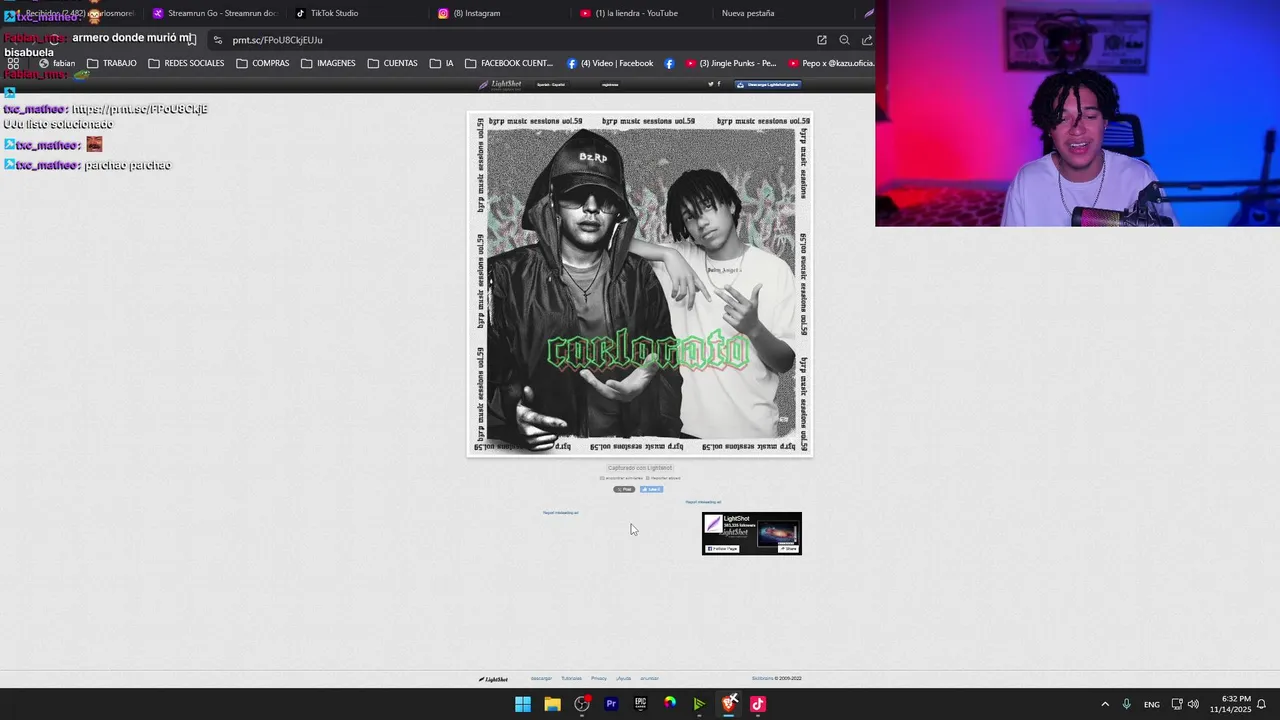Image resolution: width=1280 pixels, height=720 pixels.
Task: Open the Jingle Punks YouTube bookmark
Action: tap(731, 63)
